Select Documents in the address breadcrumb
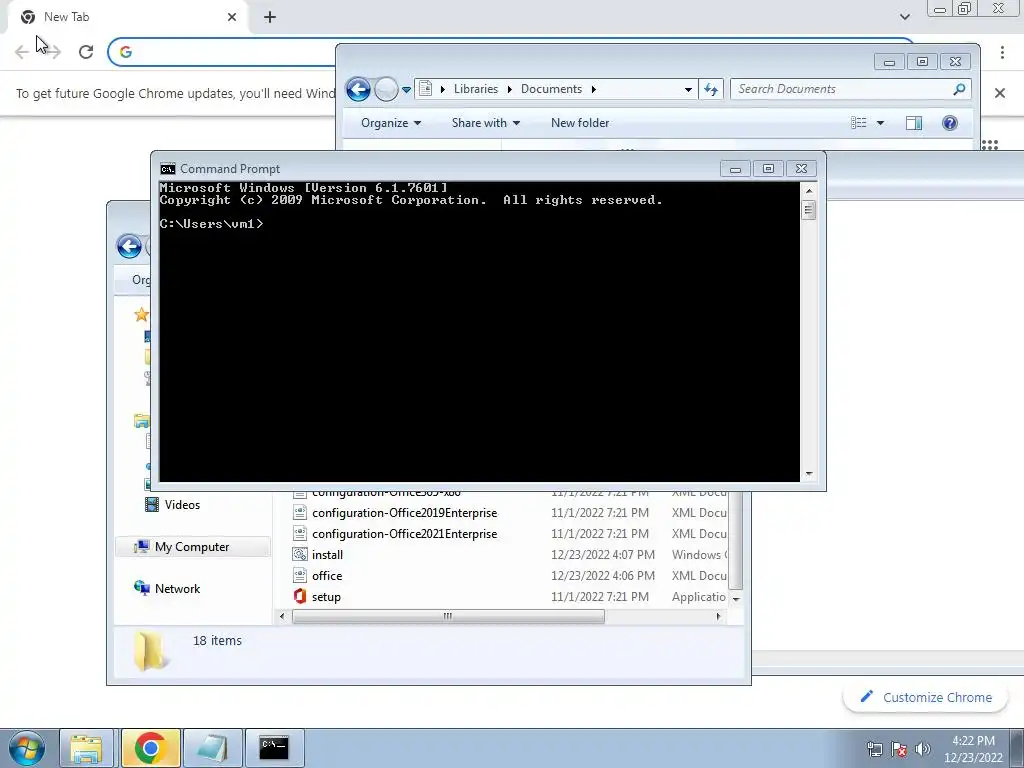This screenshot has height=768, width=1024. pyautogui.click(x=551, y=89)
